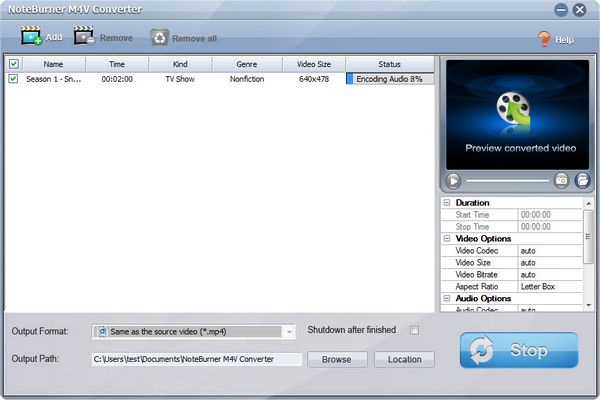Click the Add label in toolbar
This screenshot has width=600, height=400.
54,37
